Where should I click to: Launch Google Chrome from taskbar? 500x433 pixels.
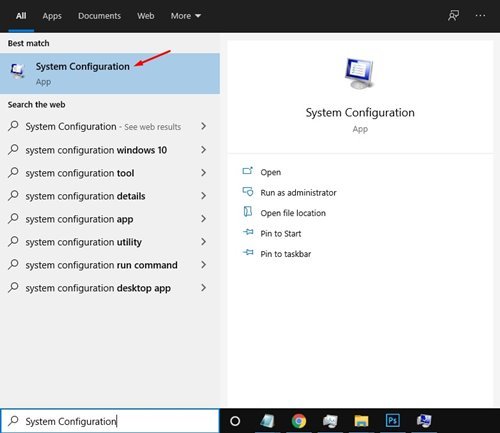click(x=299, y=421)
